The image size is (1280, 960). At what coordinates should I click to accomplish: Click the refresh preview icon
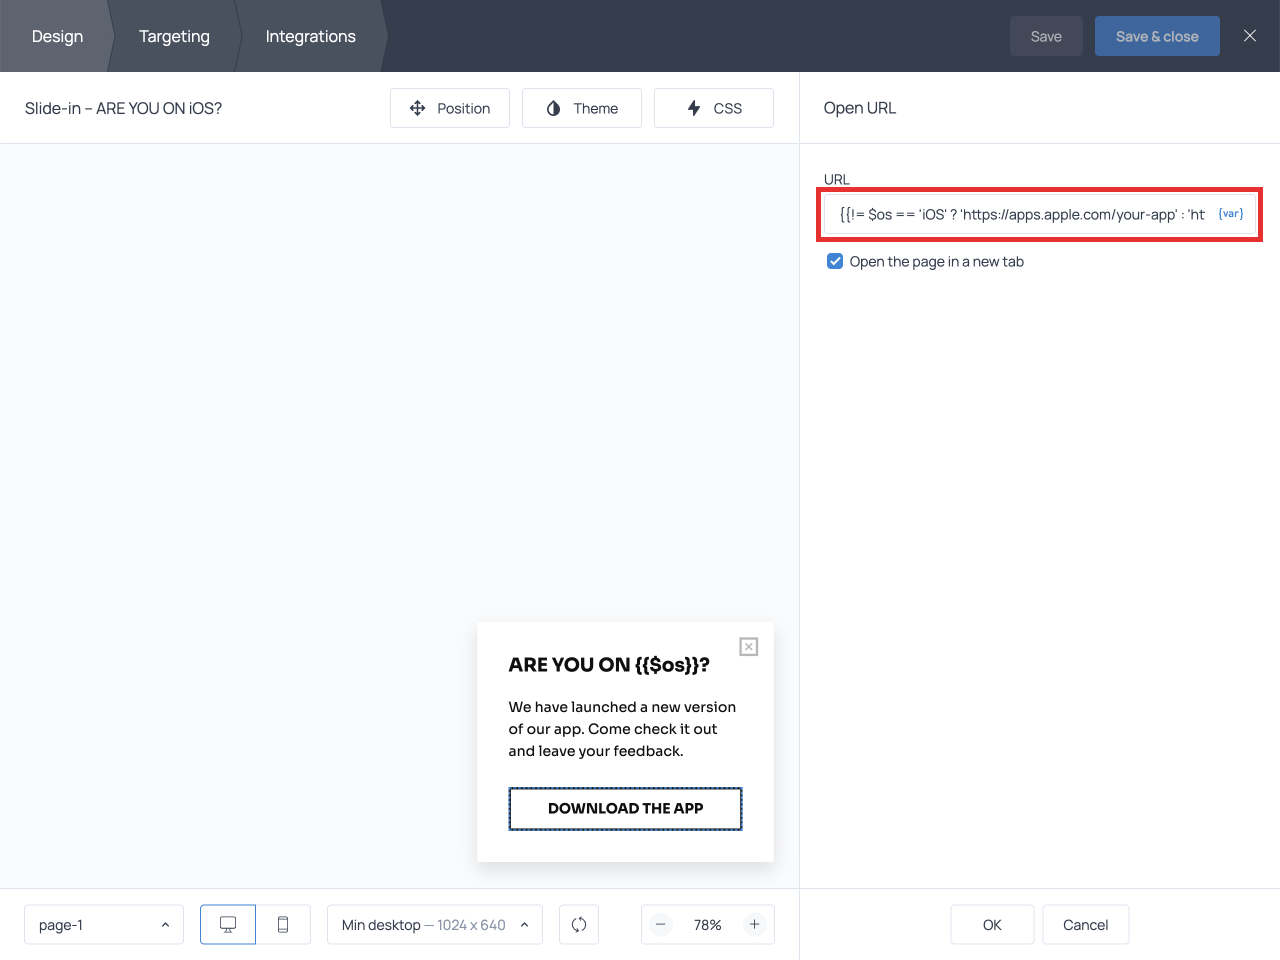[x=579, y=925]
